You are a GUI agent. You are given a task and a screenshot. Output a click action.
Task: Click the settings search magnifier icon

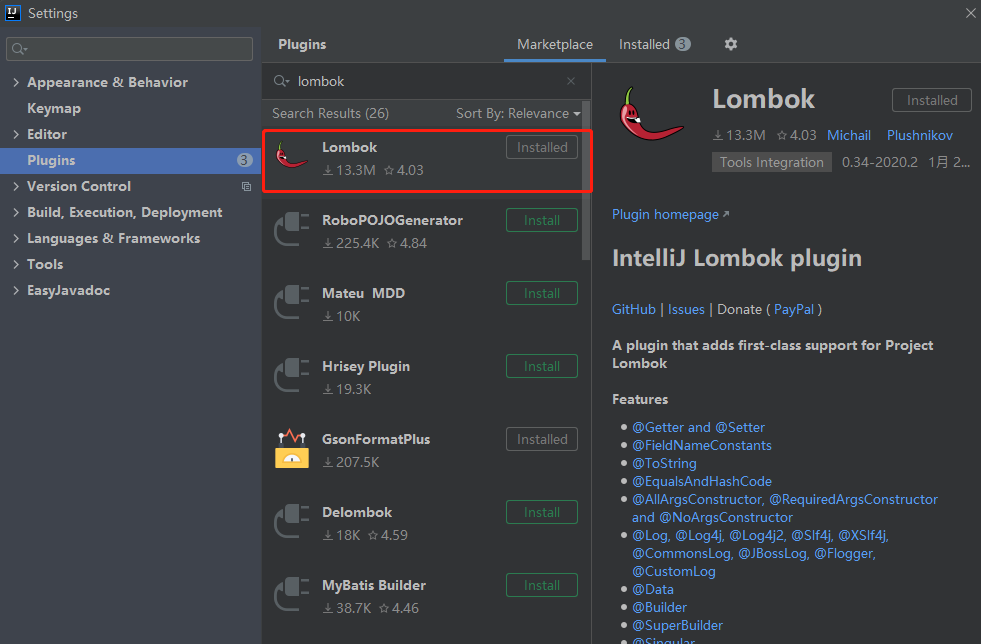point(19,49)
